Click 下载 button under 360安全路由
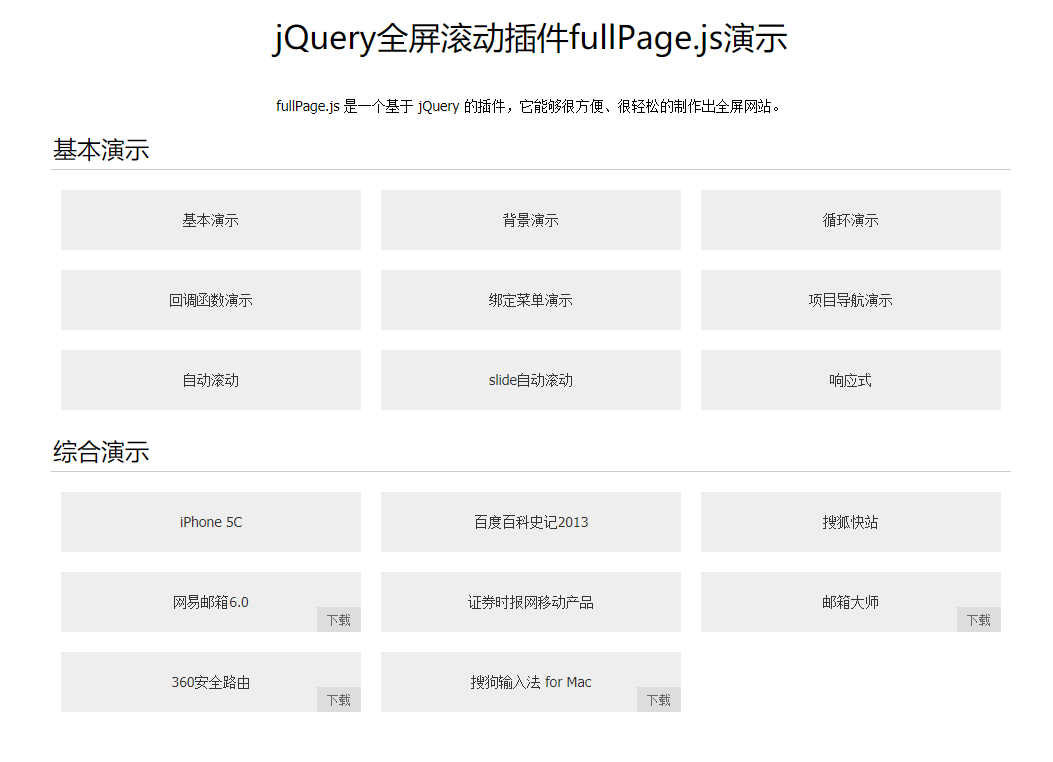This screenshot has width=1053, height=762. point(339,699)
